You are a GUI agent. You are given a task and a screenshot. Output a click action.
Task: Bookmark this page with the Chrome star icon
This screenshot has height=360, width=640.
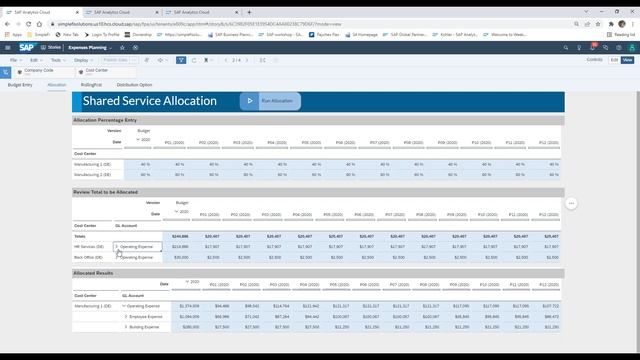(598, 24)
